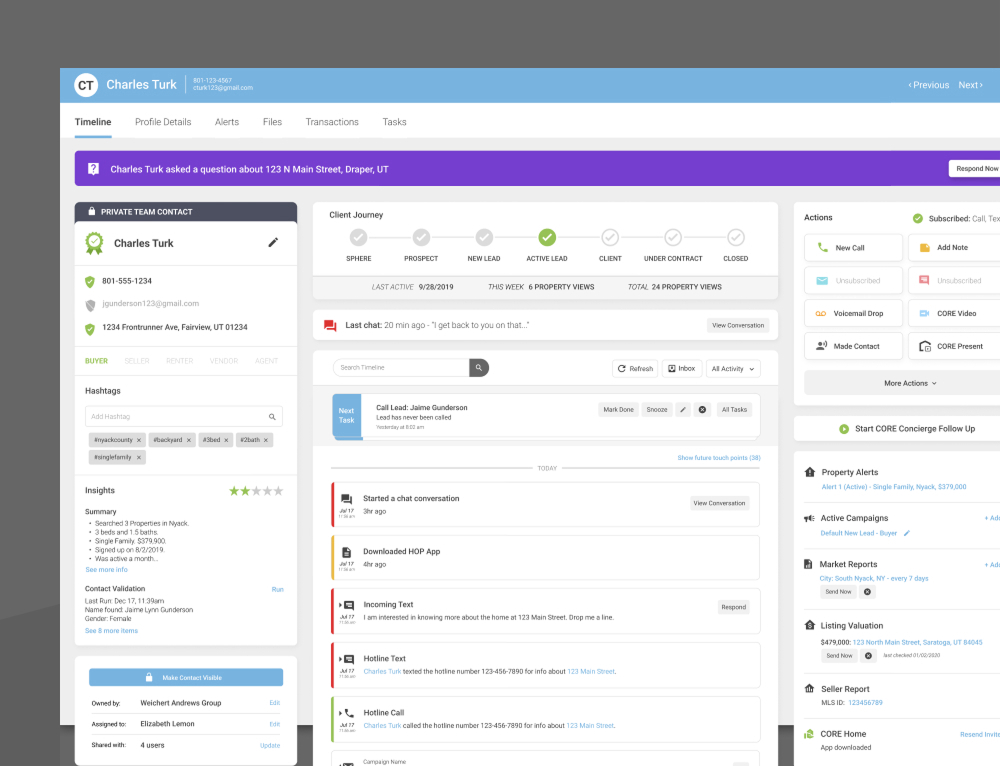Mark the Client journey stage
This screenshot has height=766, width=1000.
(610, 237)
